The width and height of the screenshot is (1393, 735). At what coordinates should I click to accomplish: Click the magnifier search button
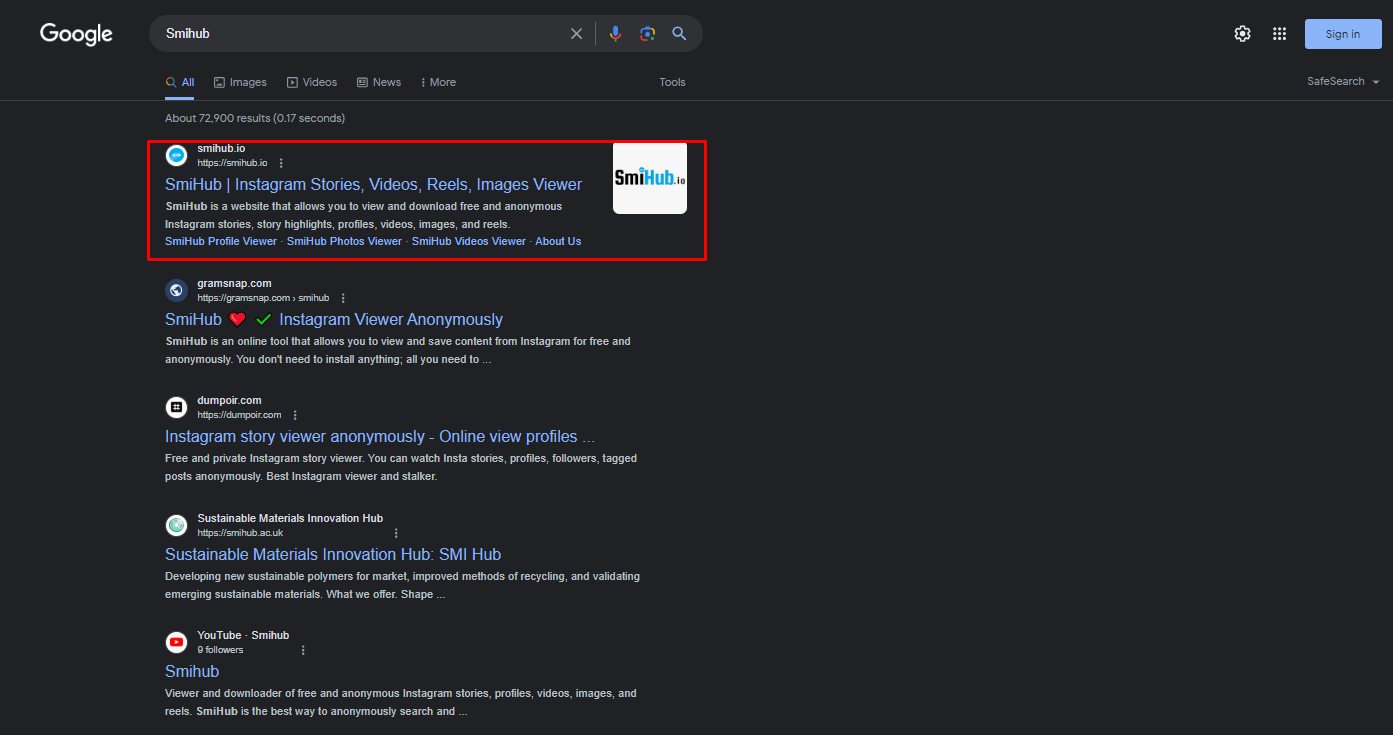[x=679, y=34]
